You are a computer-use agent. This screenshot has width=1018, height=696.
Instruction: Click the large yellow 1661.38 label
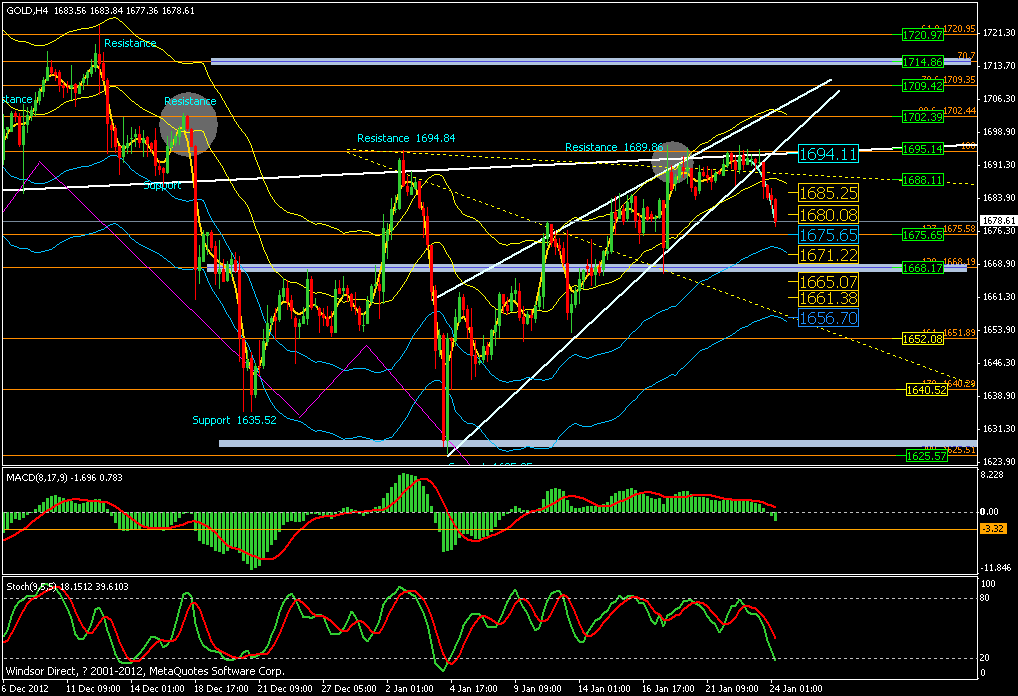tap(828, 298)
